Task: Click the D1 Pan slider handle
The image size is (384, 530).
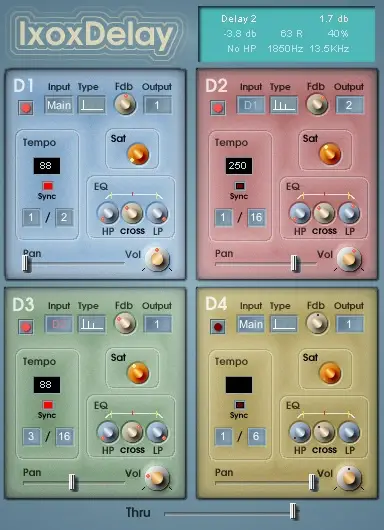Action: click(x=26, y=263)
